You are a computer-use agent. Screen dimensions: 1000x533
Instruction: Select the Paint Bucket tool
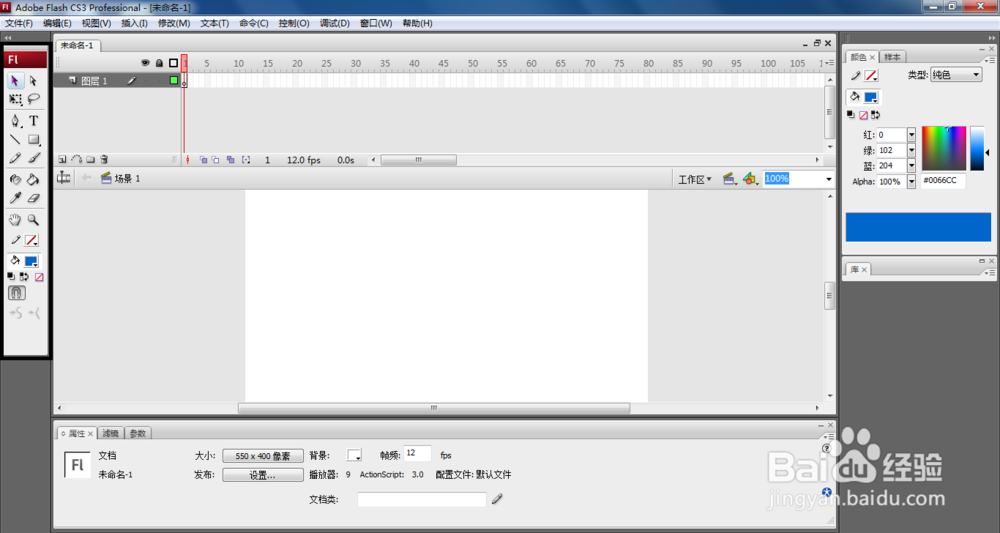33,180
